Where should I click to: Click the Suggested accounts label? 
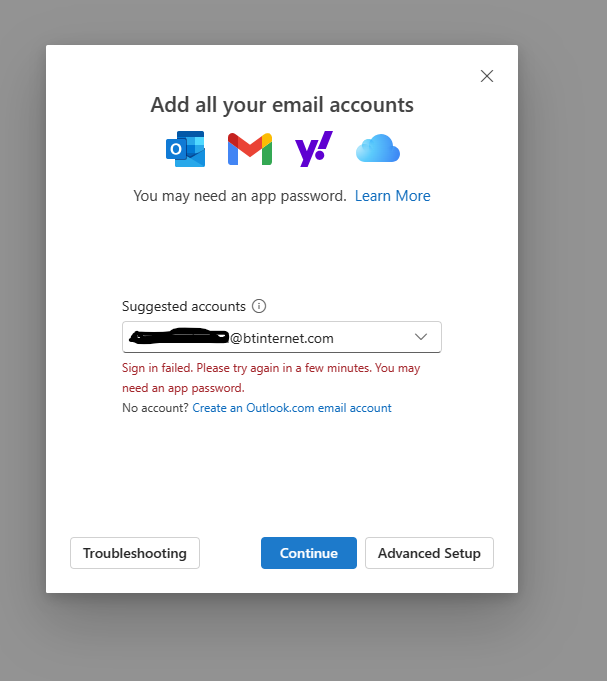coord(184,306)
